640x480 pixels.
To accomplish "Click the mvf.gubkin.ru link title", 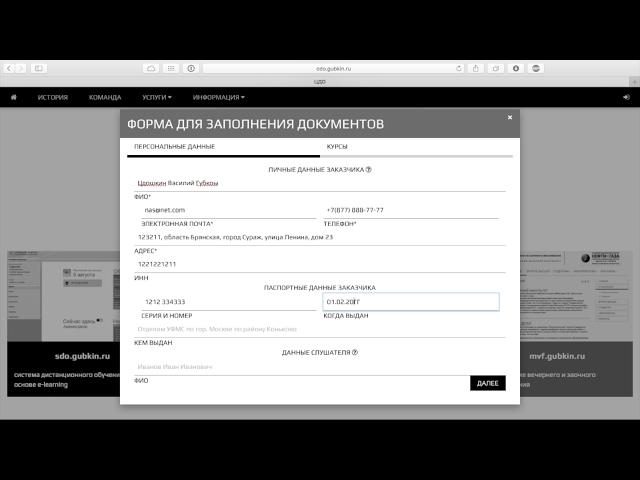I will (557, 356).
